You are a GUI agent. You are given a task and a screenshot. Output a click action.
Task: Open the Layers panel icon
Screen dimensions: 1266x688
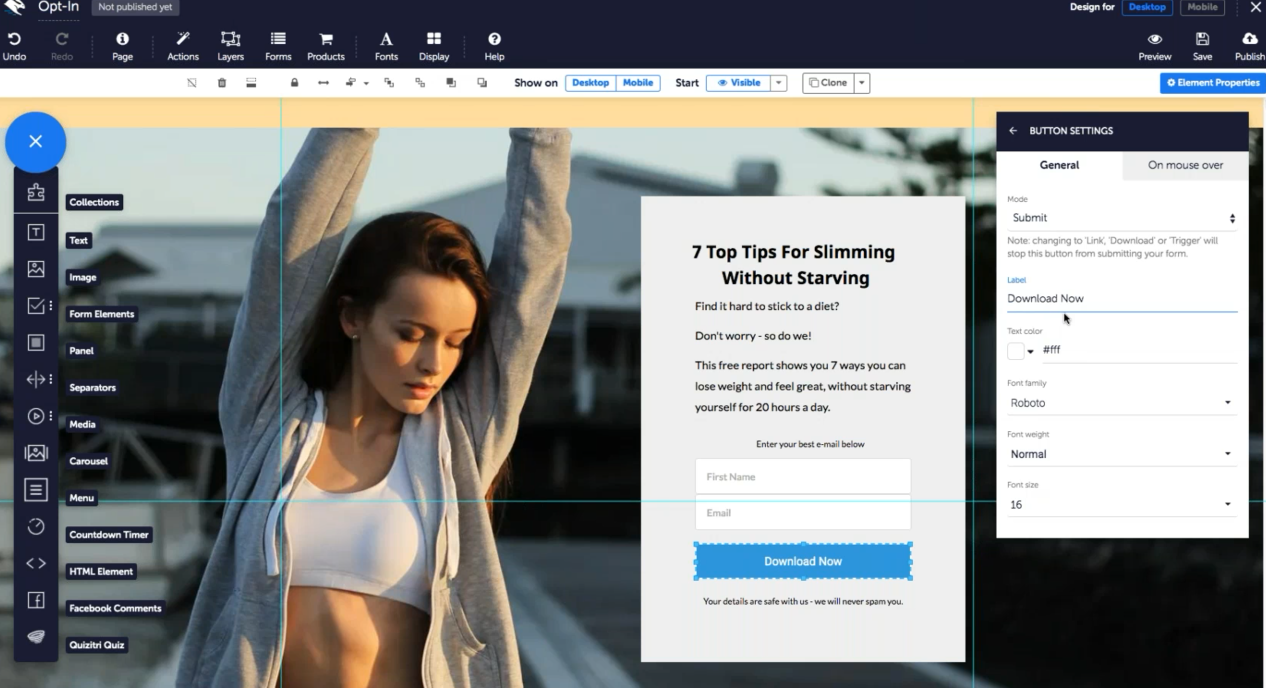click(230, 40)
